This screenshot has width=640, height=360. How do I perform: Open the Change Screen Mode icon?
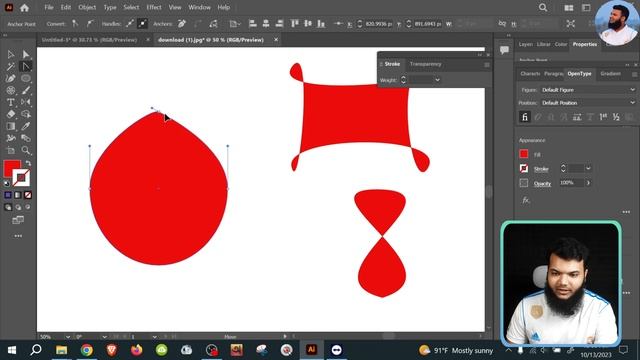click(18, 220)
